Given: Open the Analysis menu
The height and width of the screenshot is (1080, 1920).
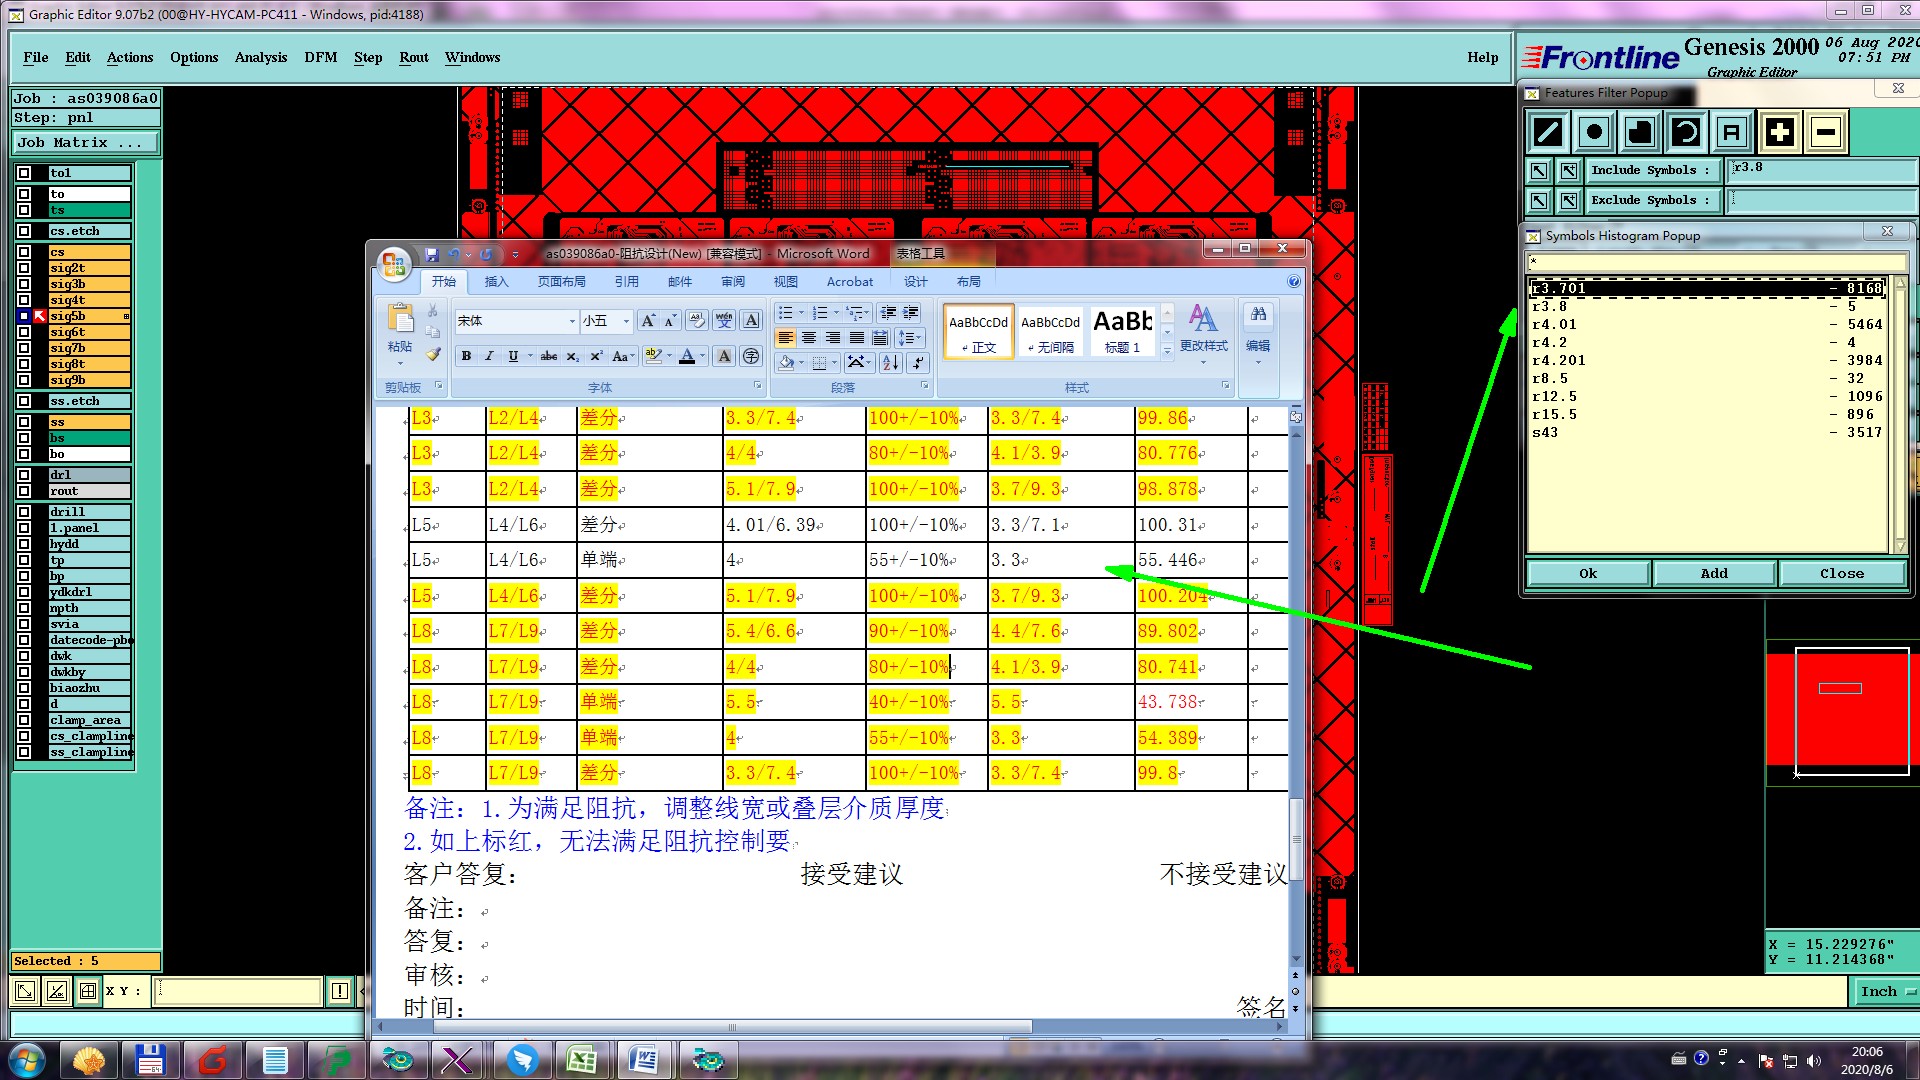Looking at the screenshot, I should click(260, 57).
